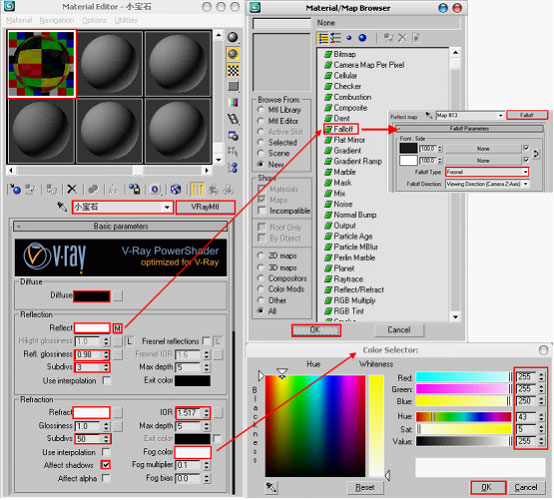Viewport: 554px width, 500px height.
Task: Toggle Show End Result icon
Action: pyautogui.click(x=197, y=189)
